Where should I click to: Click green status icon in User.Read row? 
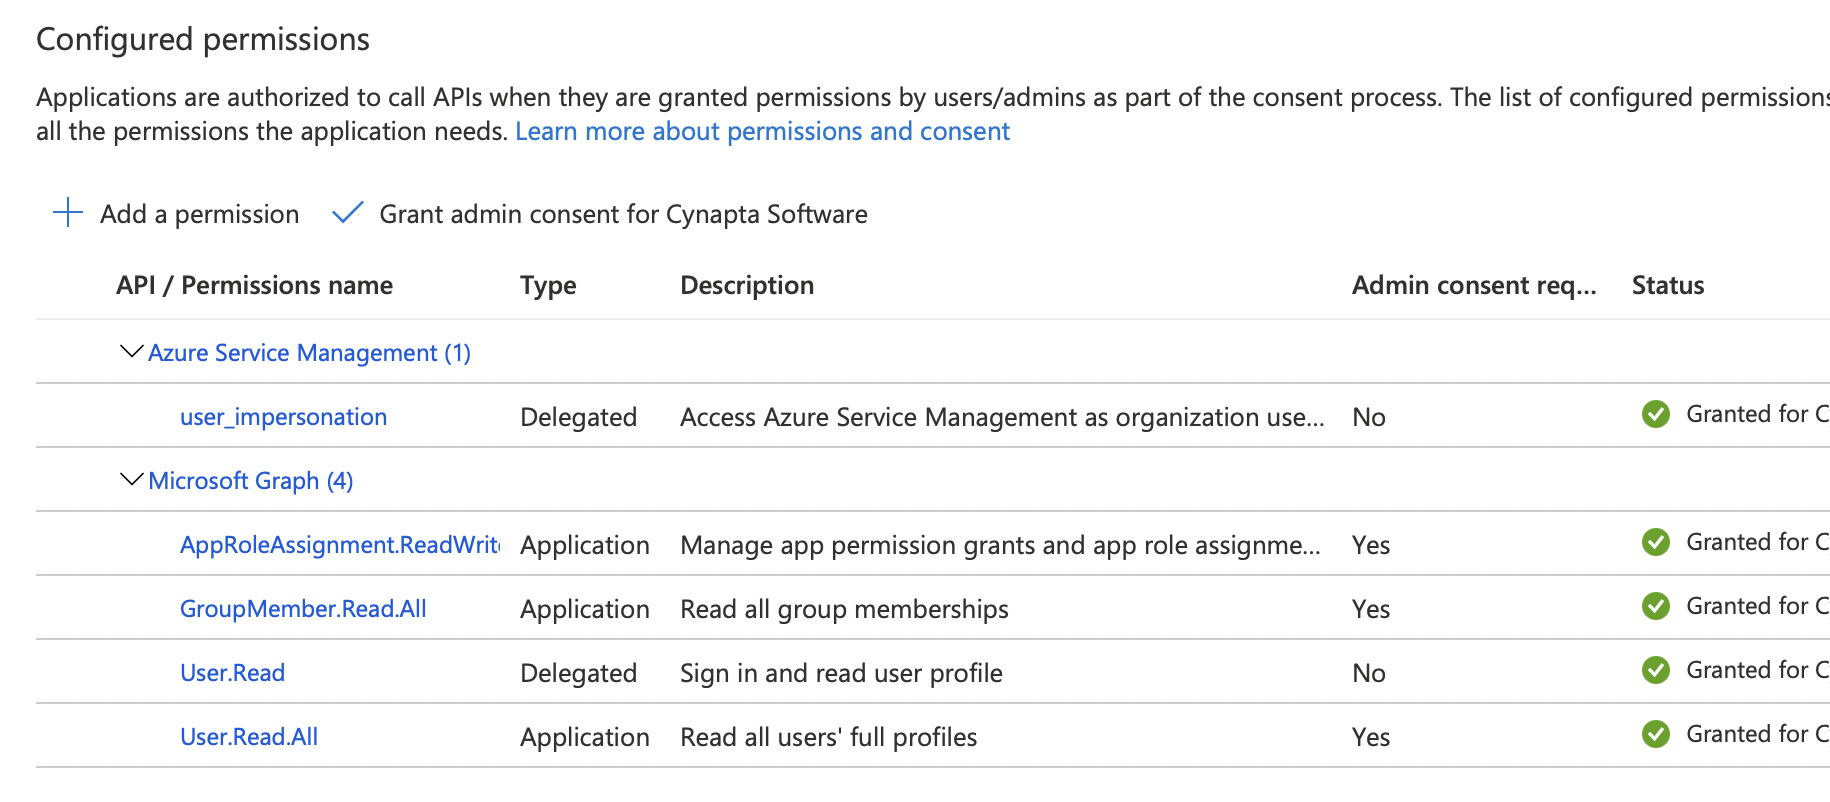tap(1655, 670)
